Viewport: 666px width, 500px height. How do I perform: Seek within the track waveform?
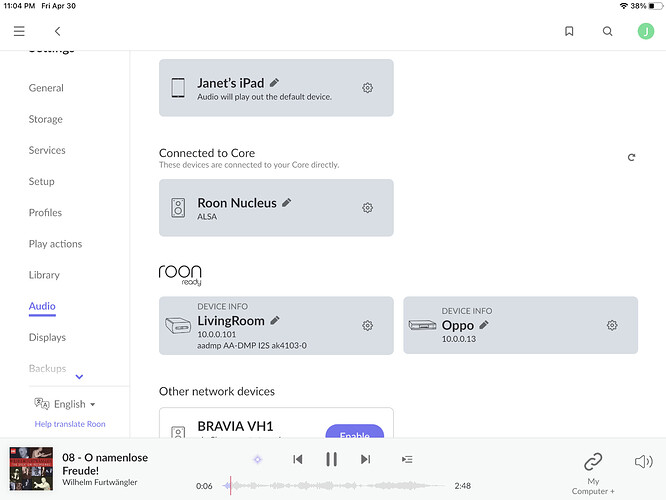pyautogui.click(x=333, y=486)
